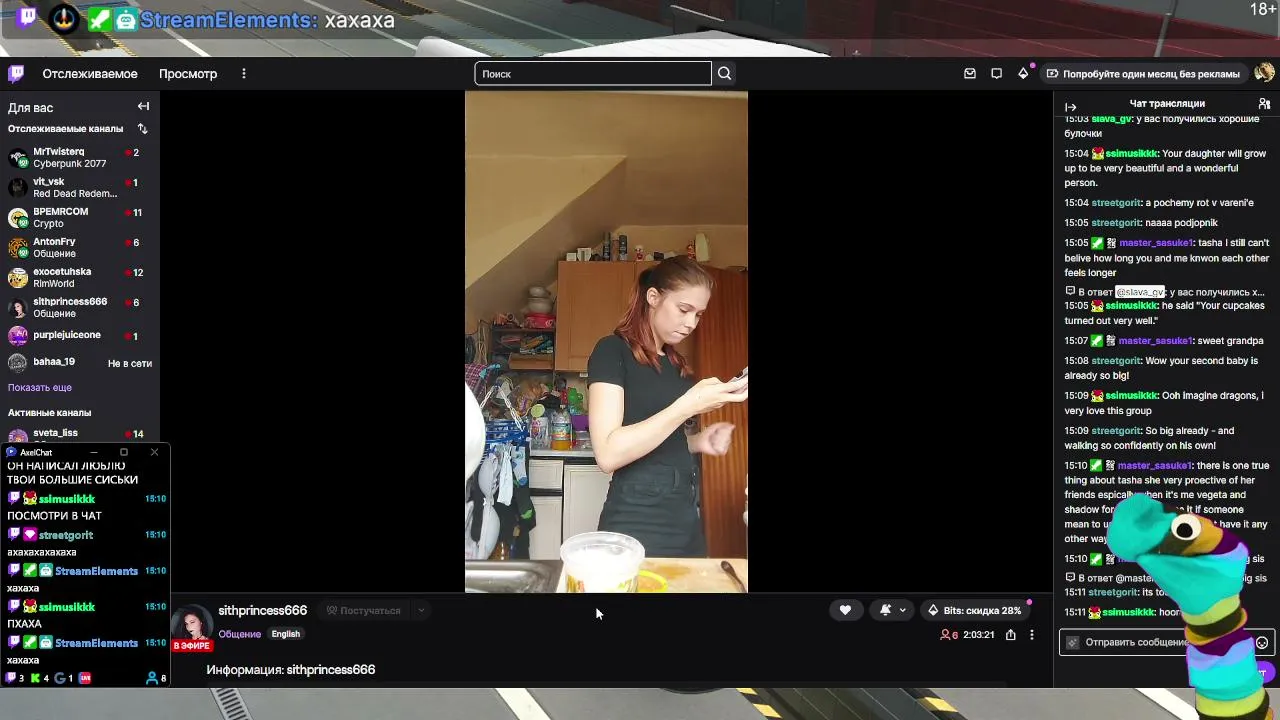Click Показать еще link in sidebar
This screenshot has height=720, width=1280.
coord(40,387)
